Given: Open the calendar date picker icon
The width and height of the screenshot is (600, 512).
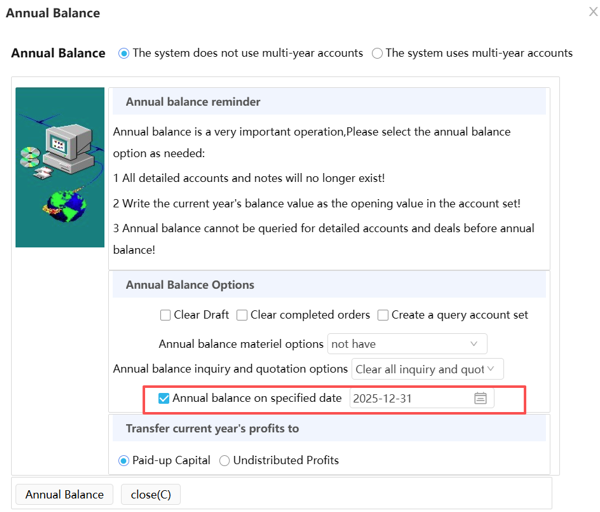Looking at the screenshot, I should [480, 398].
